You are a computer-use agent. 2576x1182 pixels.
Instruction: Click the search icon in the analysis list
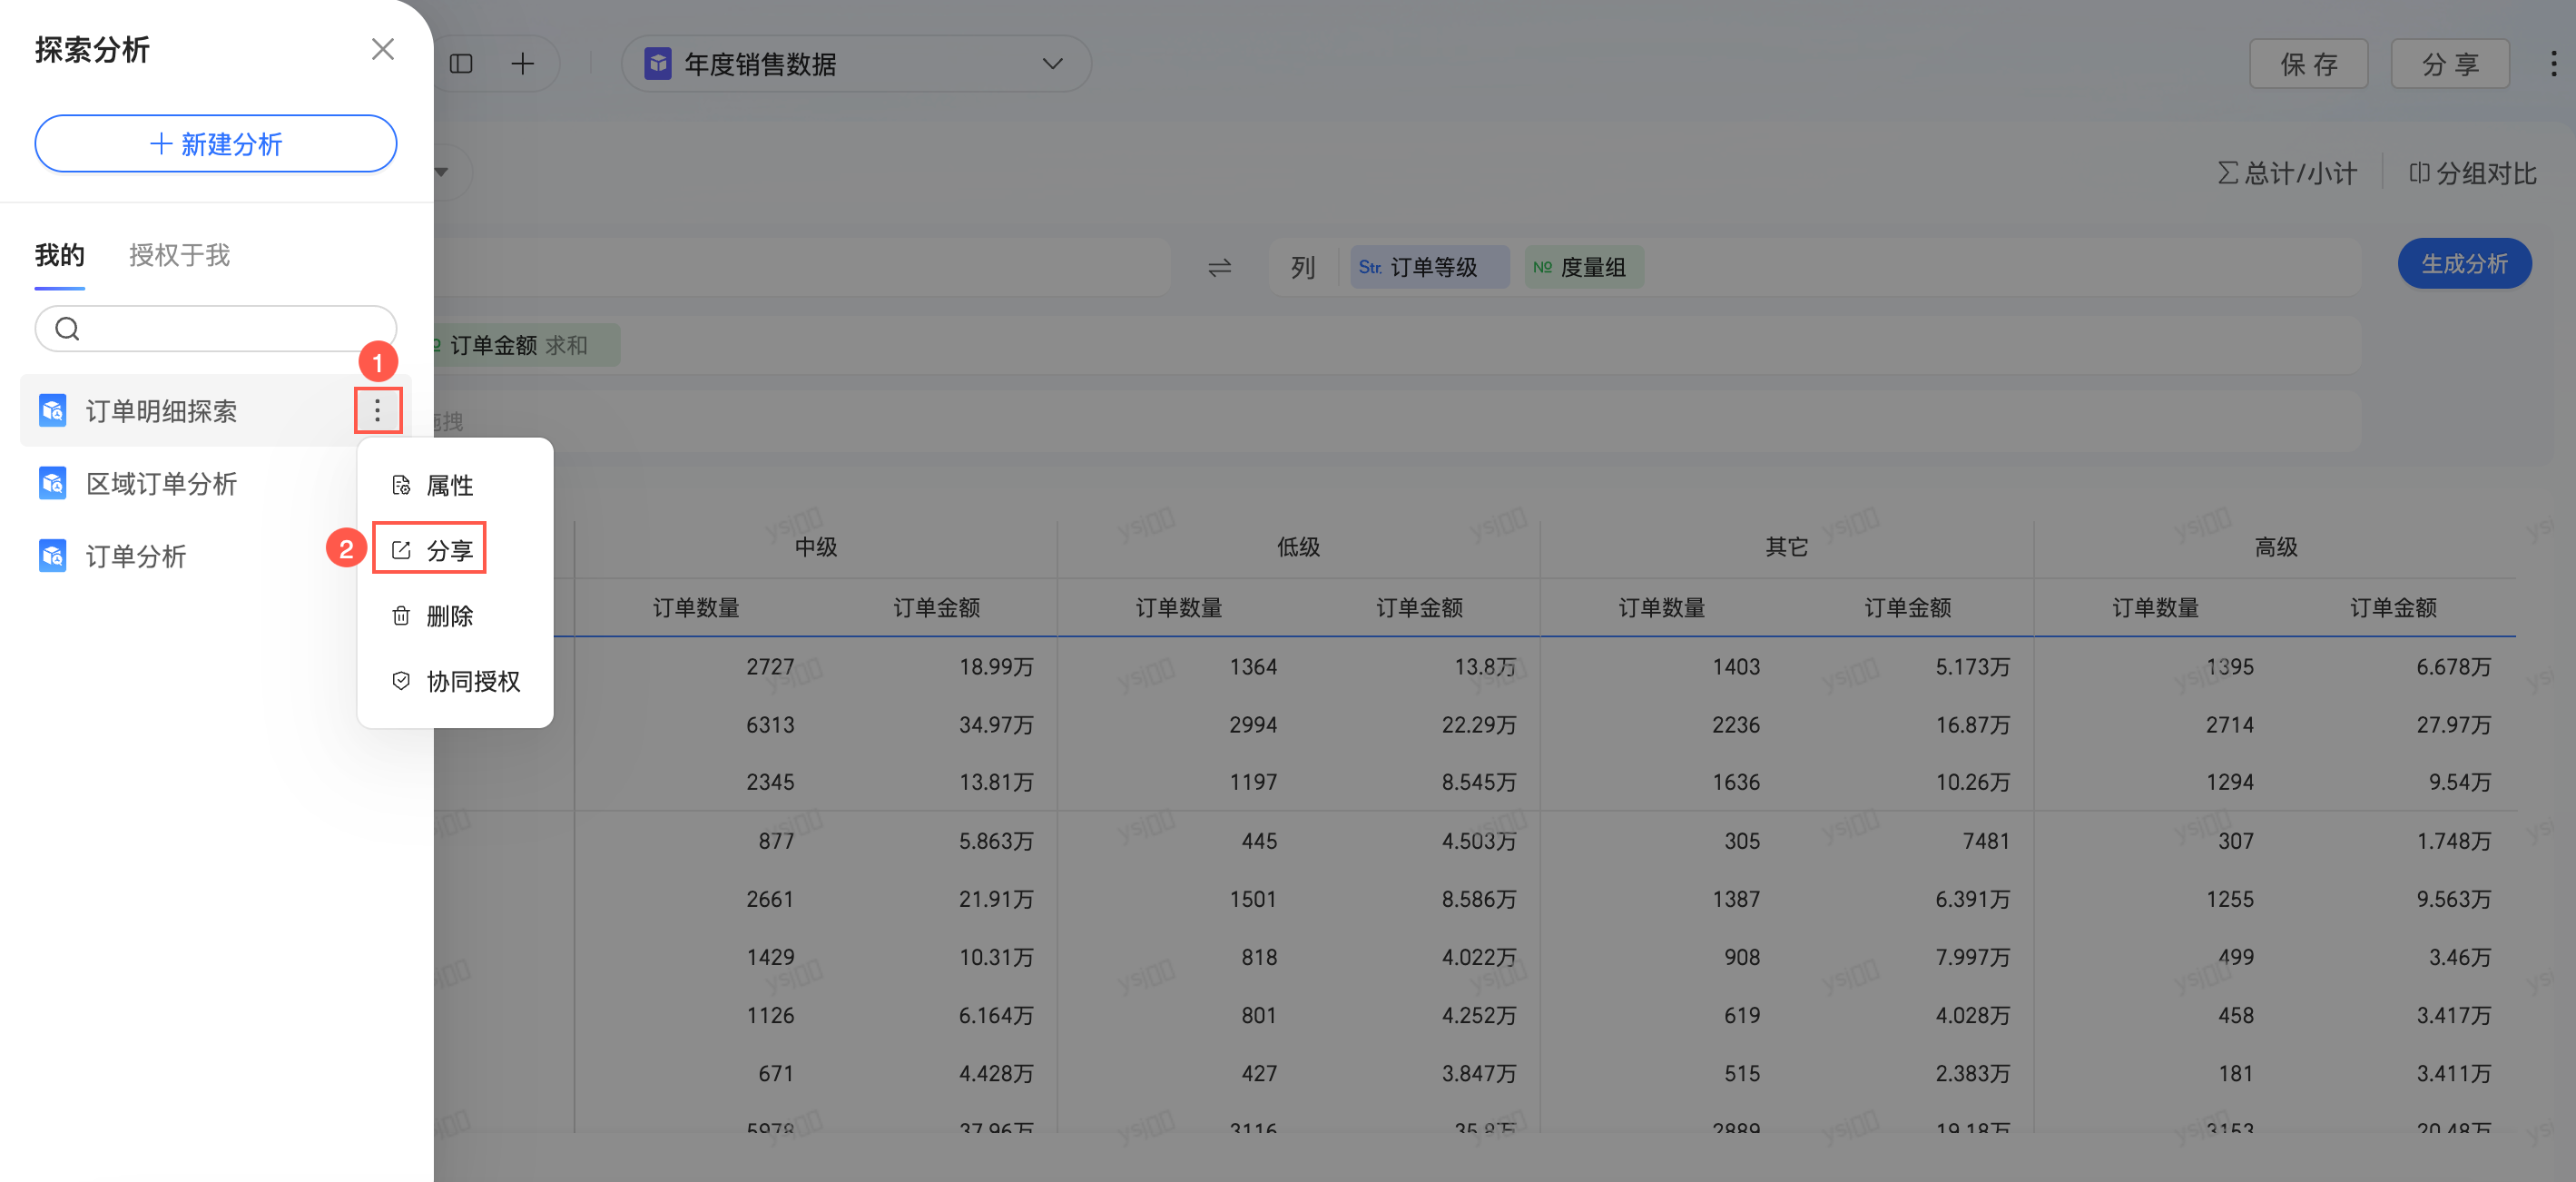coord(67,329)
